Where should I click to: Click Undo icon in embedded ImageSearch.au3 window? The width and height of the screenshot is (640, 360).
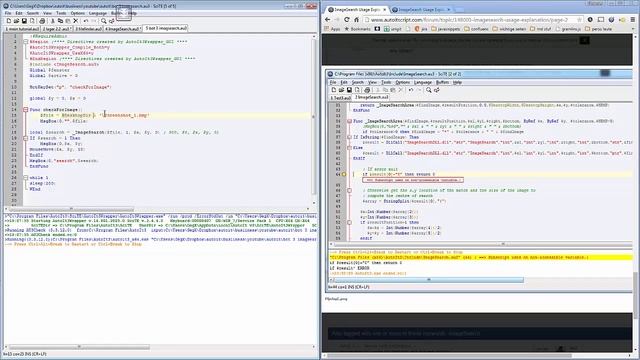pyautogui.click(x=411, y=90)
